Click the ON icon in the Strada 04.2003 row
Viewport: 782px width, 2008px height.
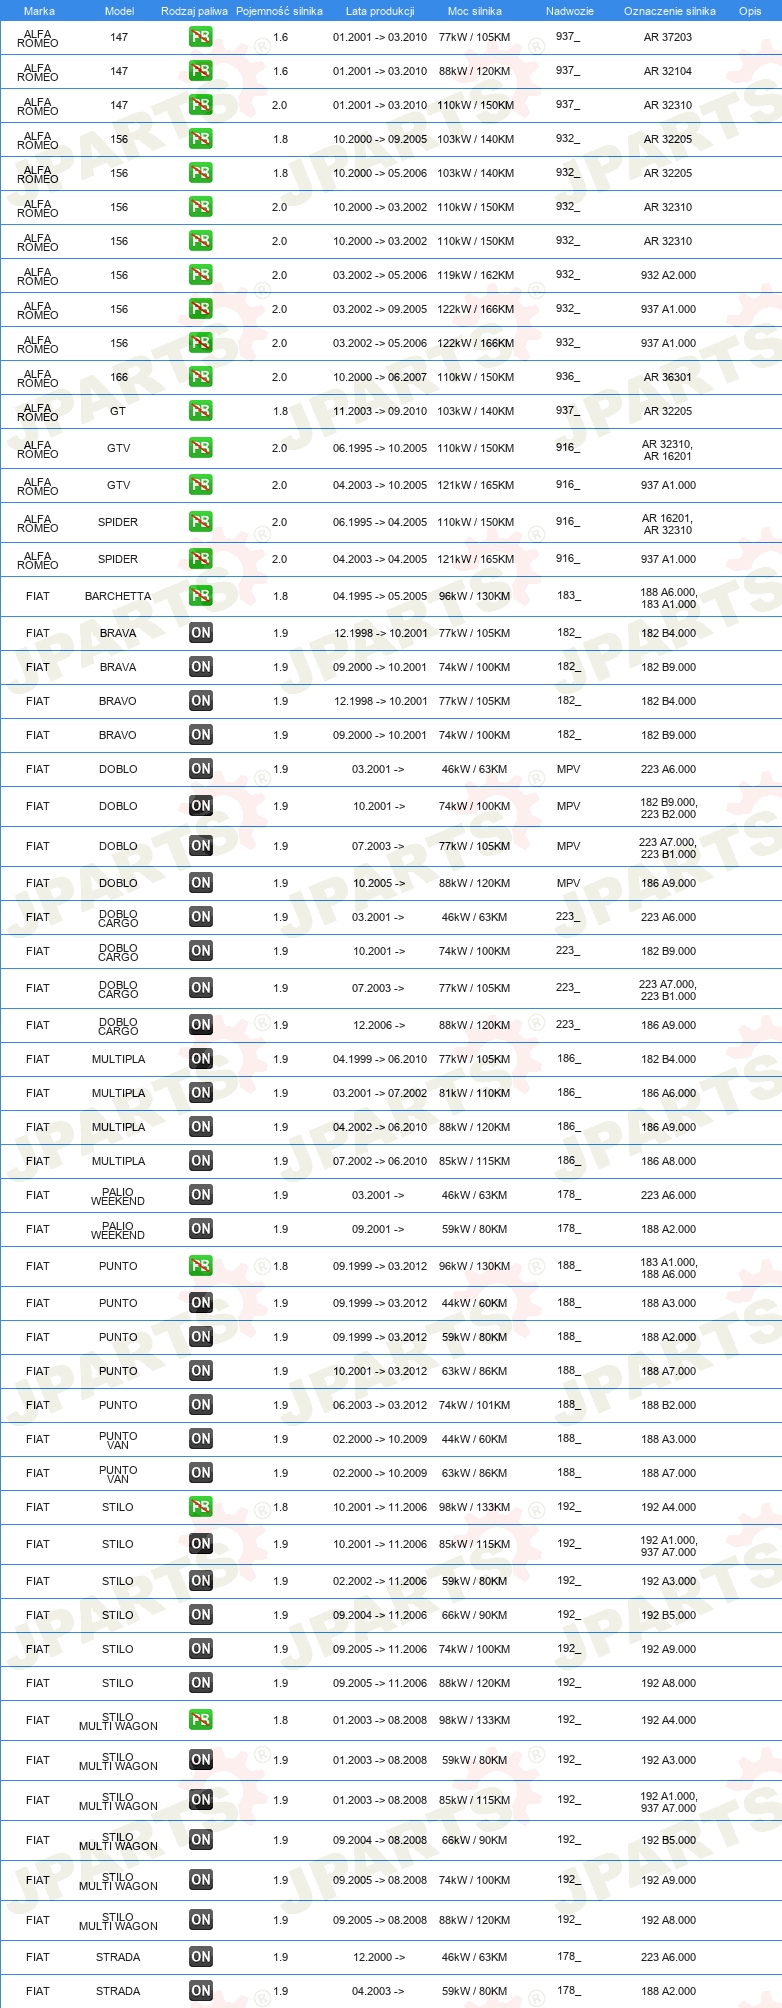[200, 1991]
